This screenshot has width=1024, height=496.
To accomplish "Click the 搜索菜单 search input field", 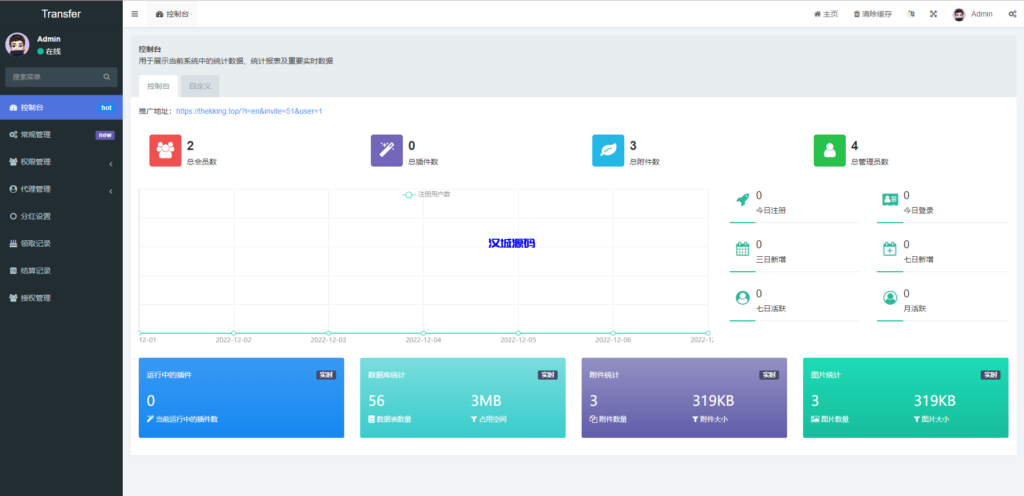I will [x=52, y=77].
